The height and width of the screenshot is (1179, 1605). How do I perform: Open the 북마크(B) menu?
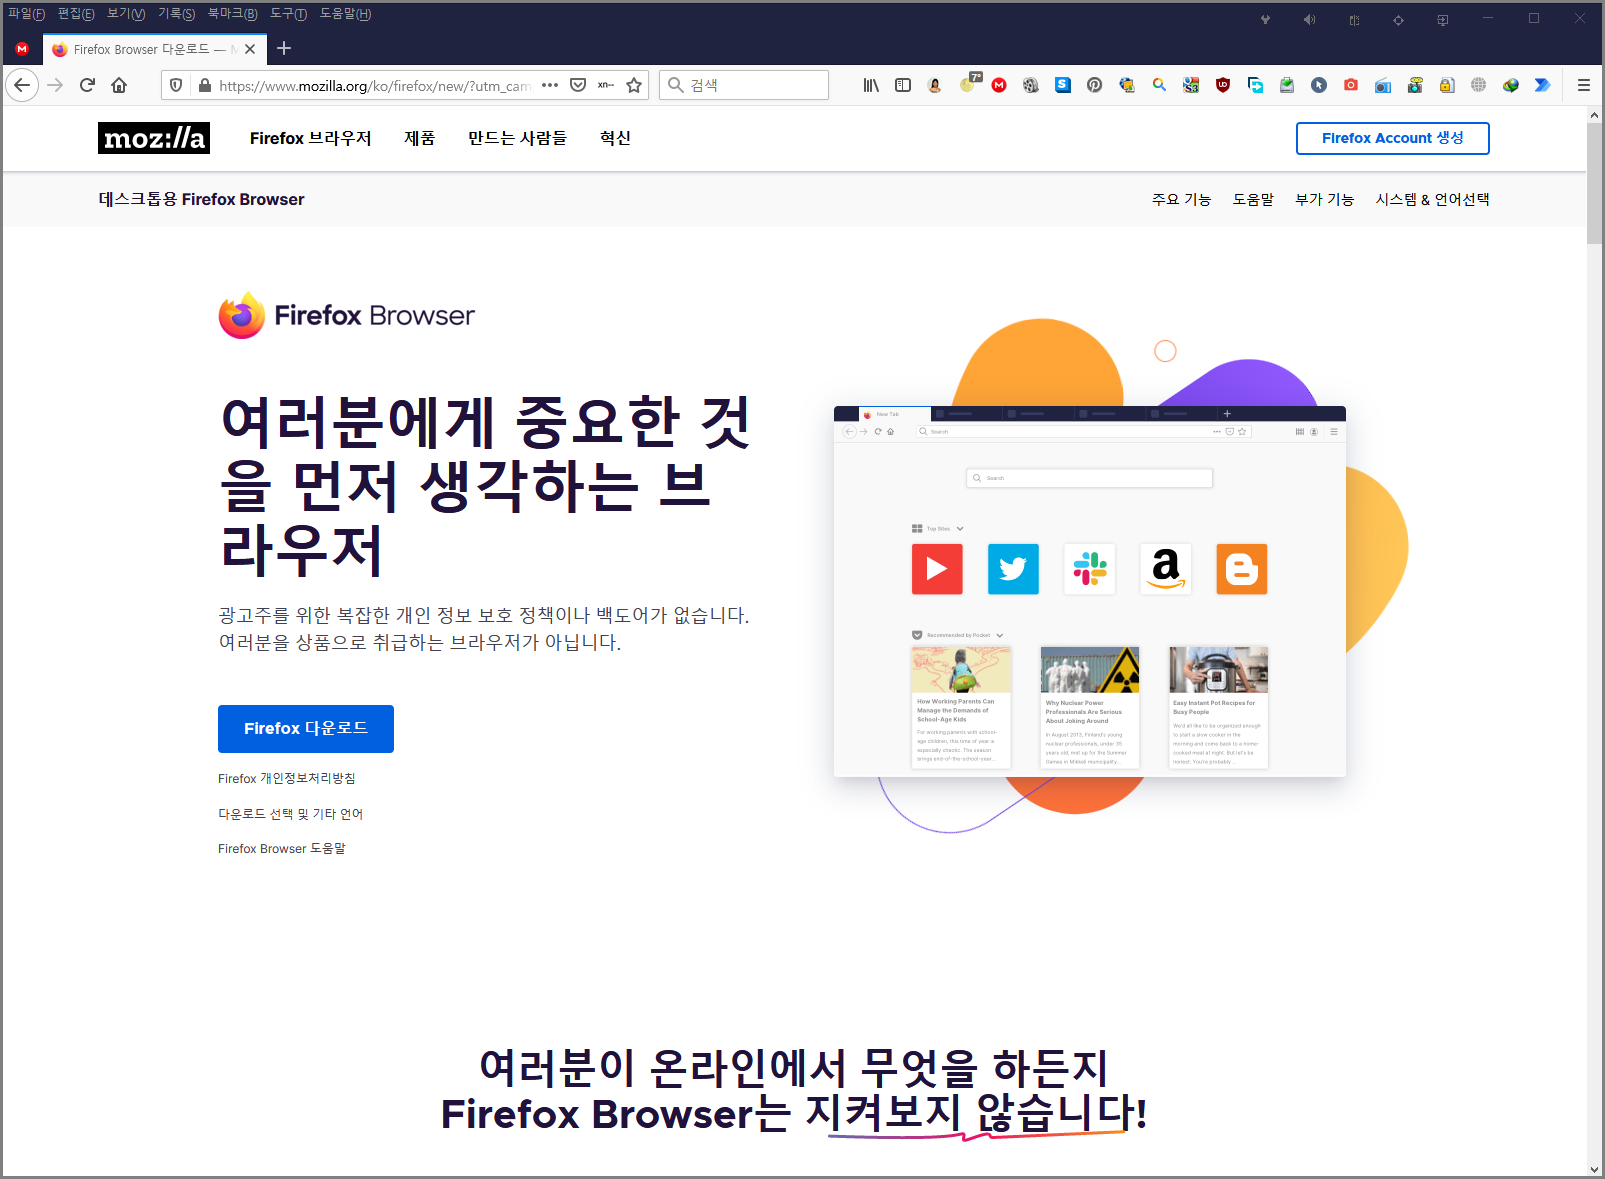[x=232, y=14]
